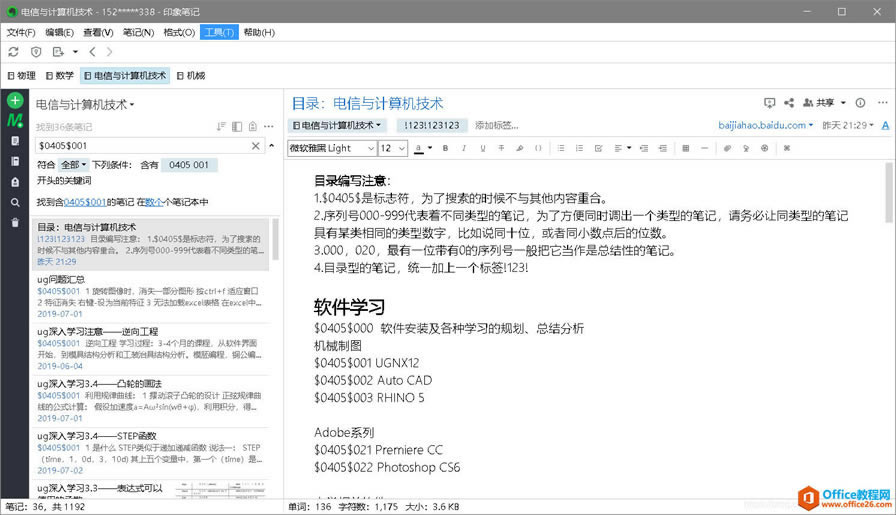Toggle italic formatting in the editor toolbar

464,148
